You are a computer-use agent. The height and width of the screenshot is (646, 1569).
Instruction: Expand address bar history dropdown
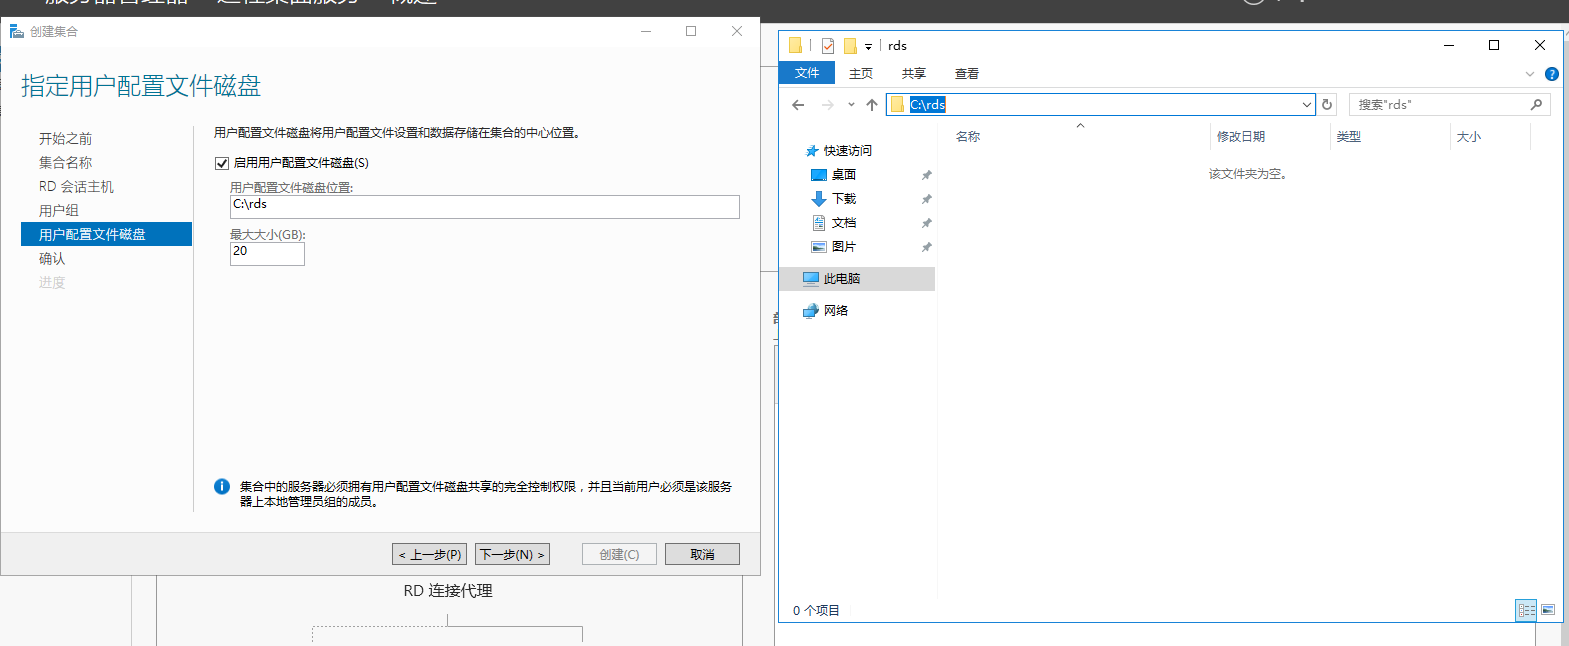point(1306,105)
